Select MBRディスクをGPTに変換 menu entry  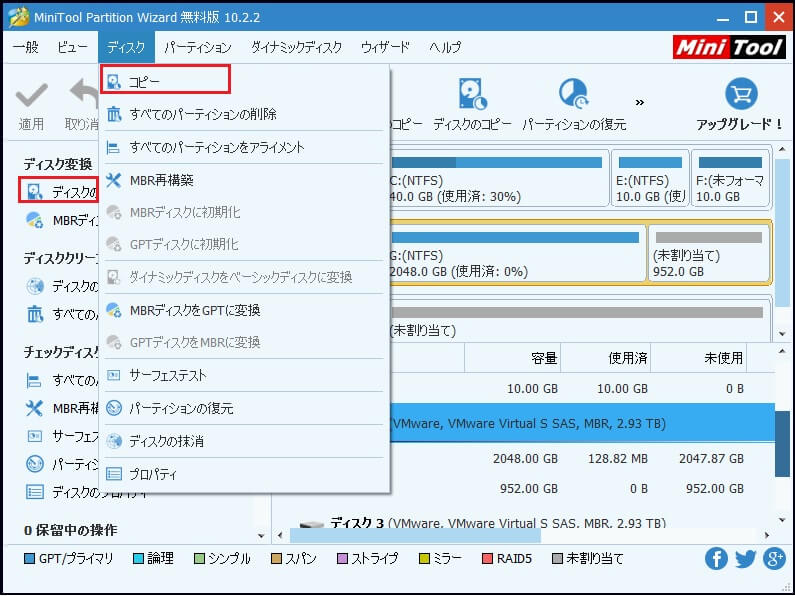click(244, 310)
